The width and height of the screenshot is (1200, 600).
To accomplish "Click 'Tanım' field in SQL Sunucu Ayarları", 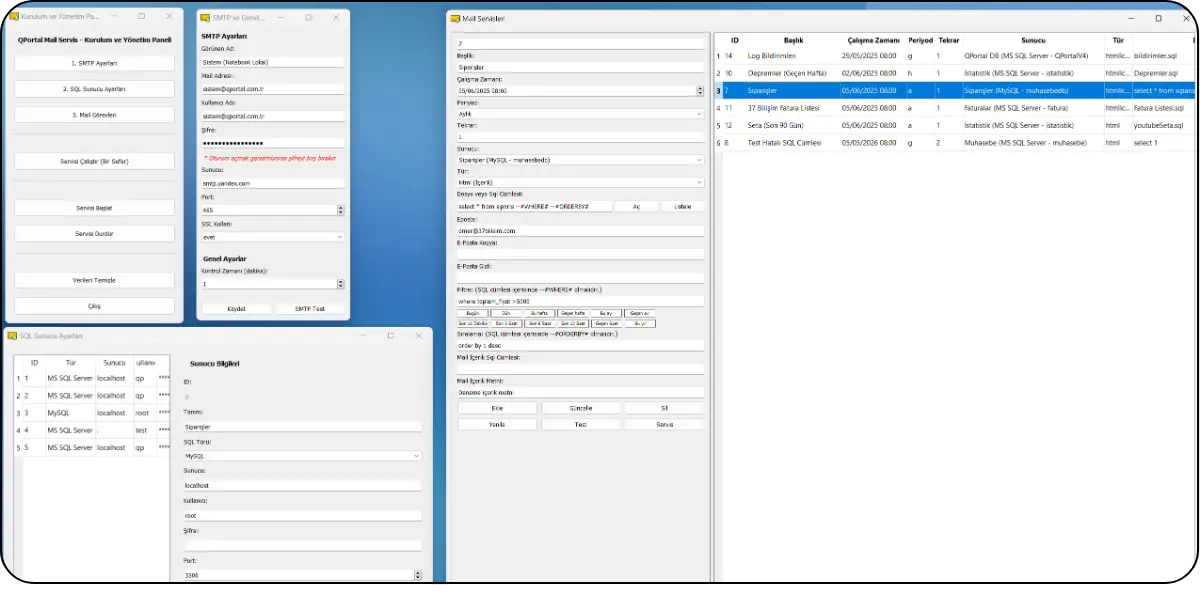I will pyautogui.click(x=303, y=426).
